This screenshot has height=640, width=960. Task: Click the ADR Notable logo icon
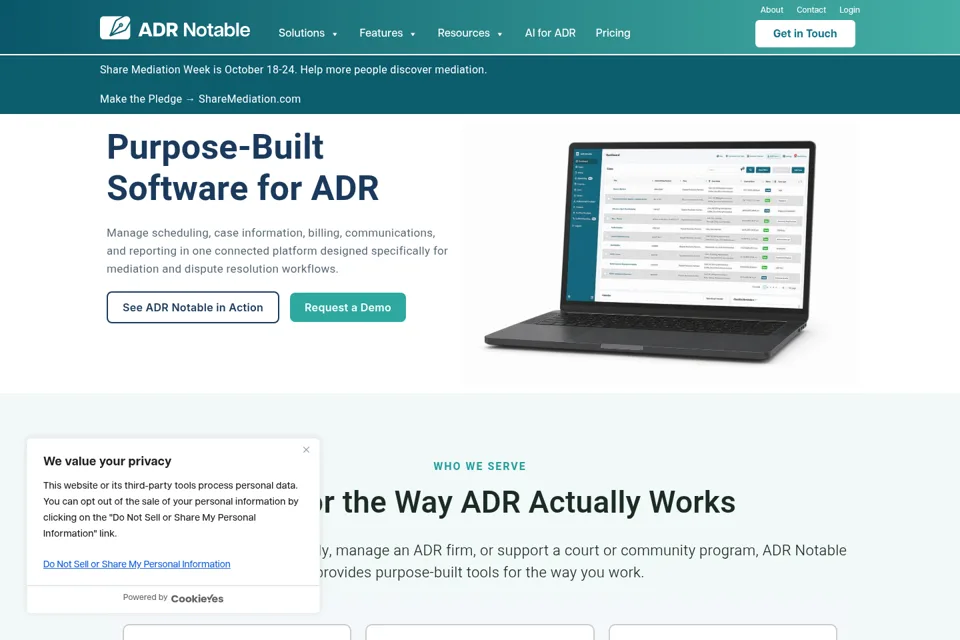[115, 28]
